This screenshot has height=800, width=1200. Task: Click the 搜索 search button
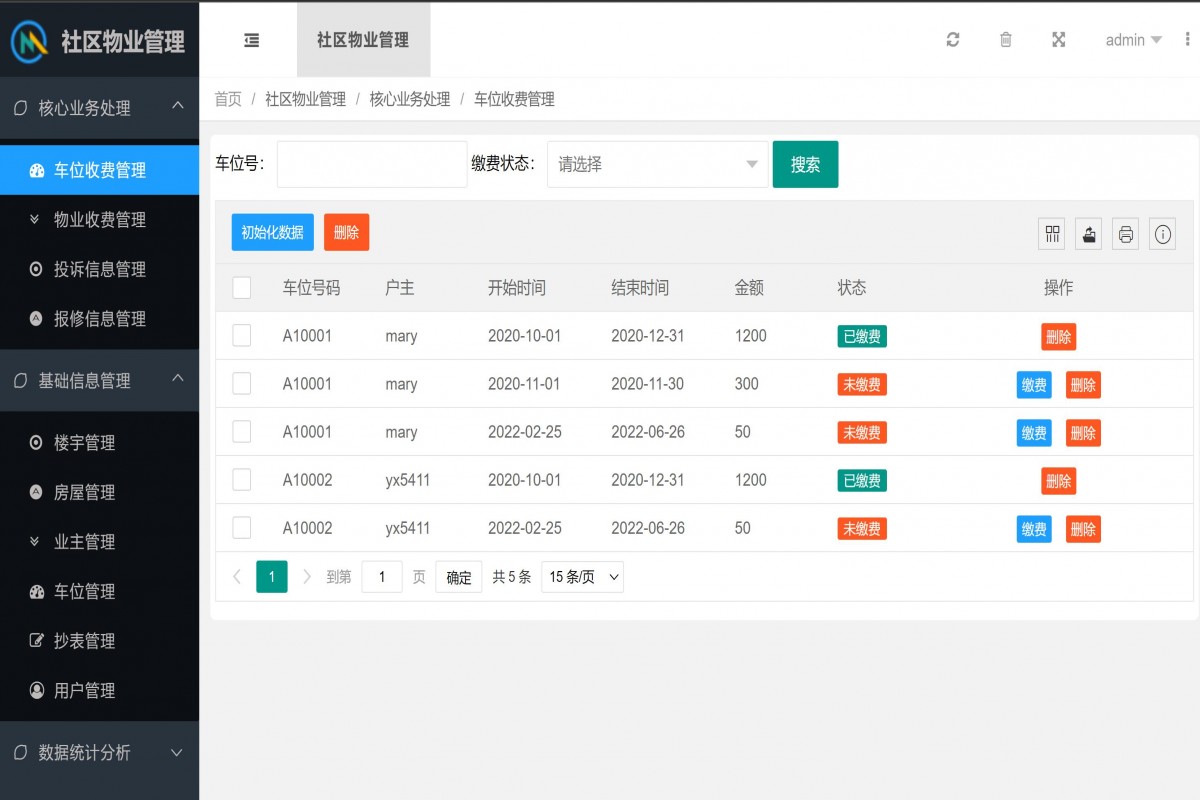(x=805, y=164)
